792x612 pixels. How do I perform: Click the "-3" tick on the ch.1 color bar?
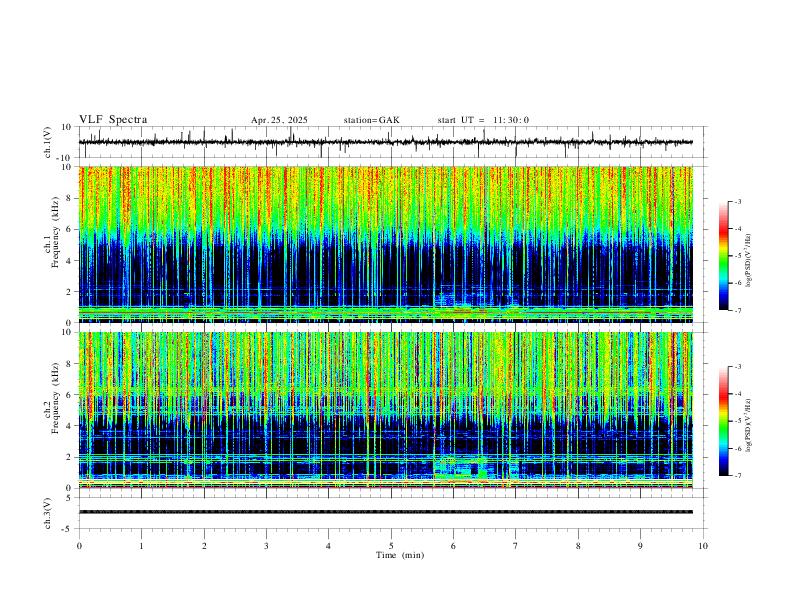[x=738, y=202]
